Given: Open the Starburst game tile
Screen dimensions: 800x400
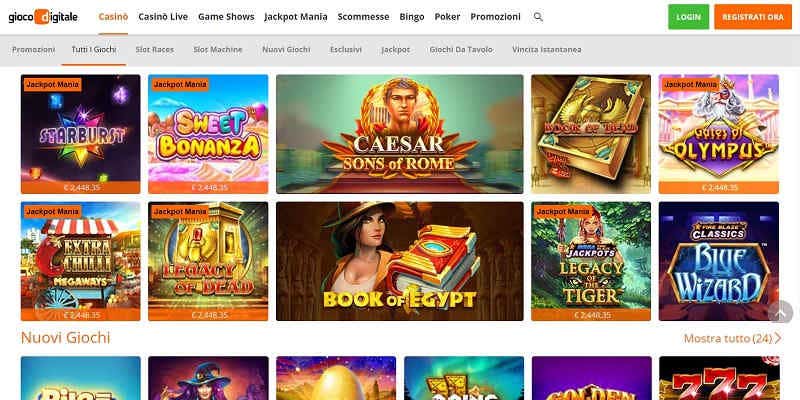Looking at the screenshot, I should click(81, 134).
